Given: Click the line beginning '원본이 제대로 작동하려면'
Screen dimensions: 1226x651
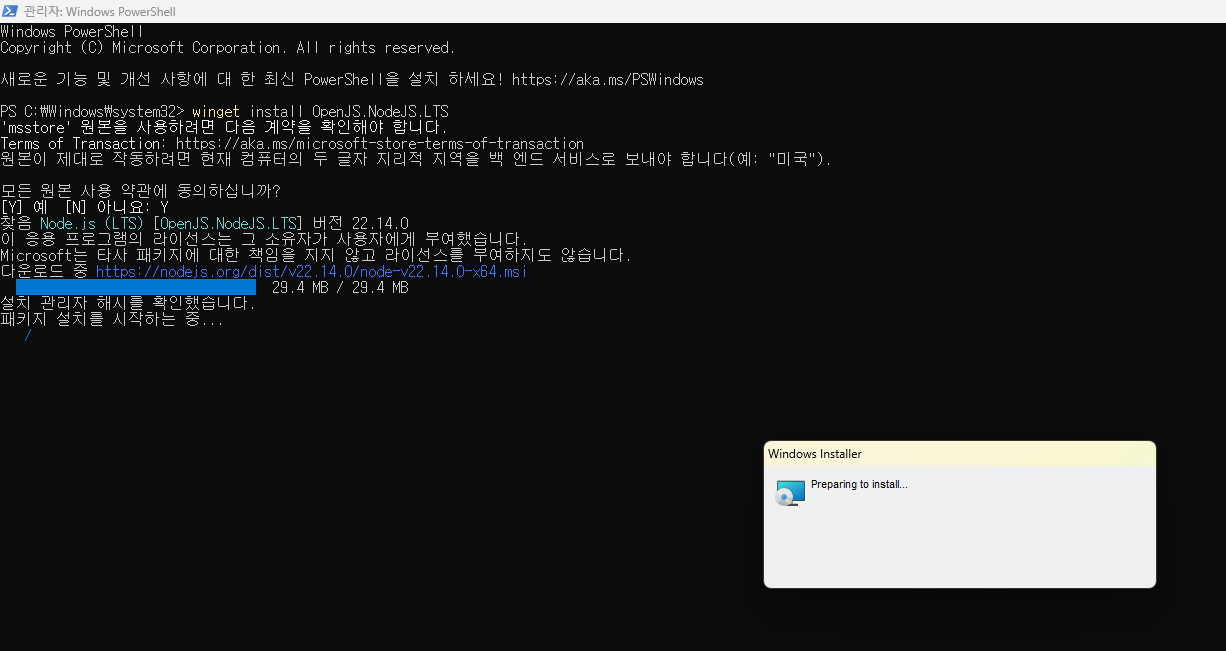Looking at the screenshot, I should click(x=416, y=159).
